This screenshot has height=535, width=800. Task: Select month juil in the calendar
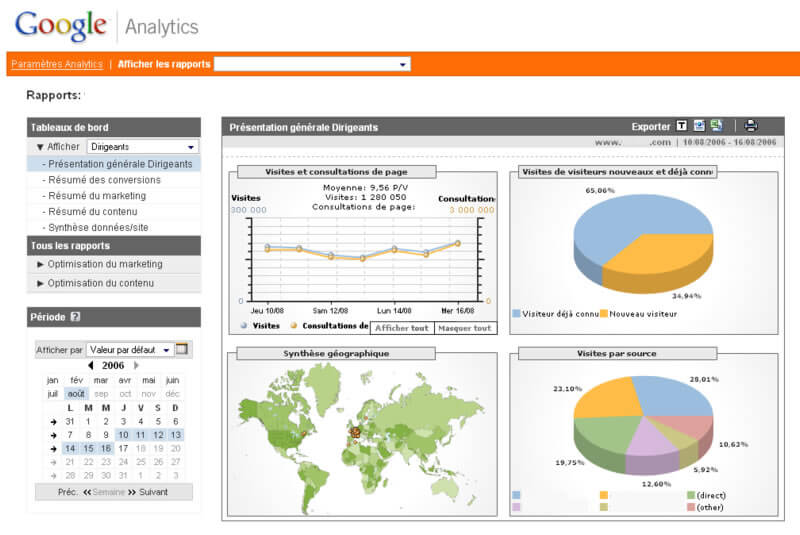[53, 394]
